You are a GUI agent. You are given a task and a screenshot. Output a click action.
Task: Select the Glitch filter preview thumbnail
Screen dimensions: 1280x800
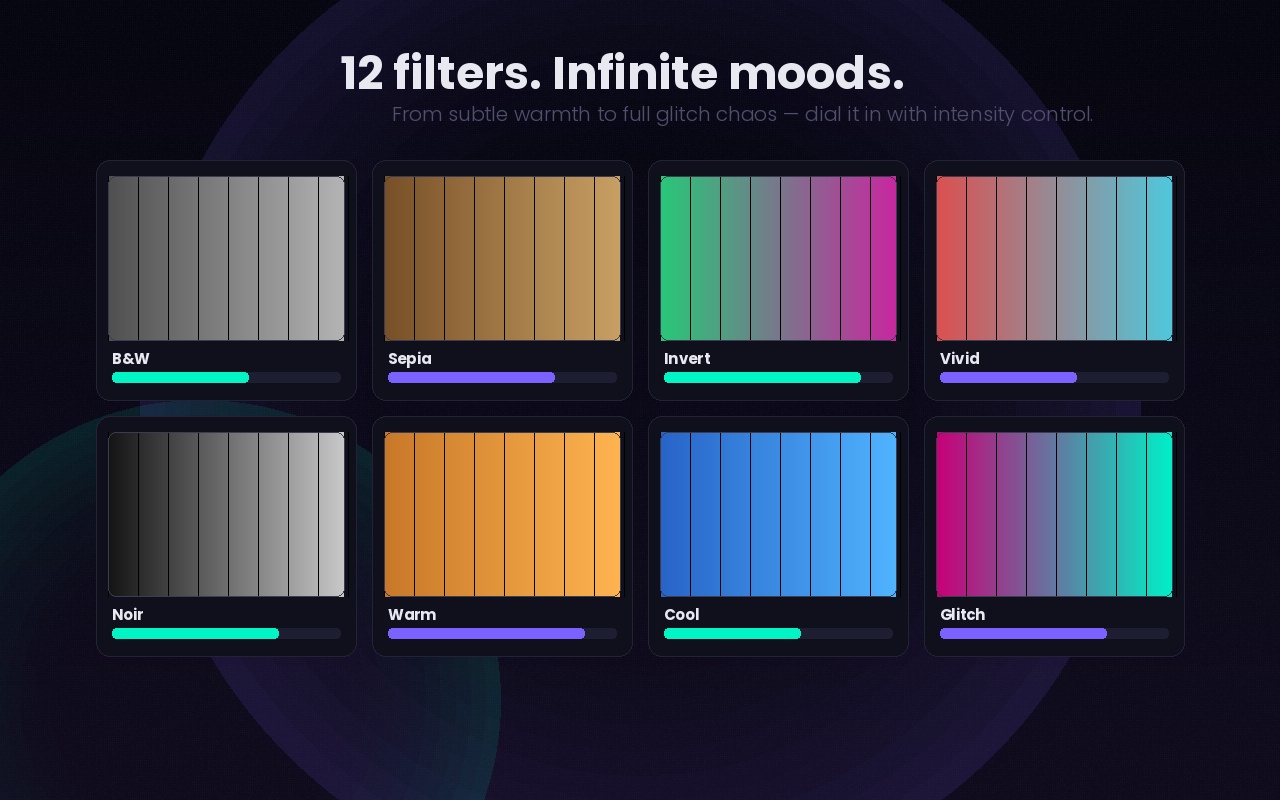click(x=1054, y=515)
